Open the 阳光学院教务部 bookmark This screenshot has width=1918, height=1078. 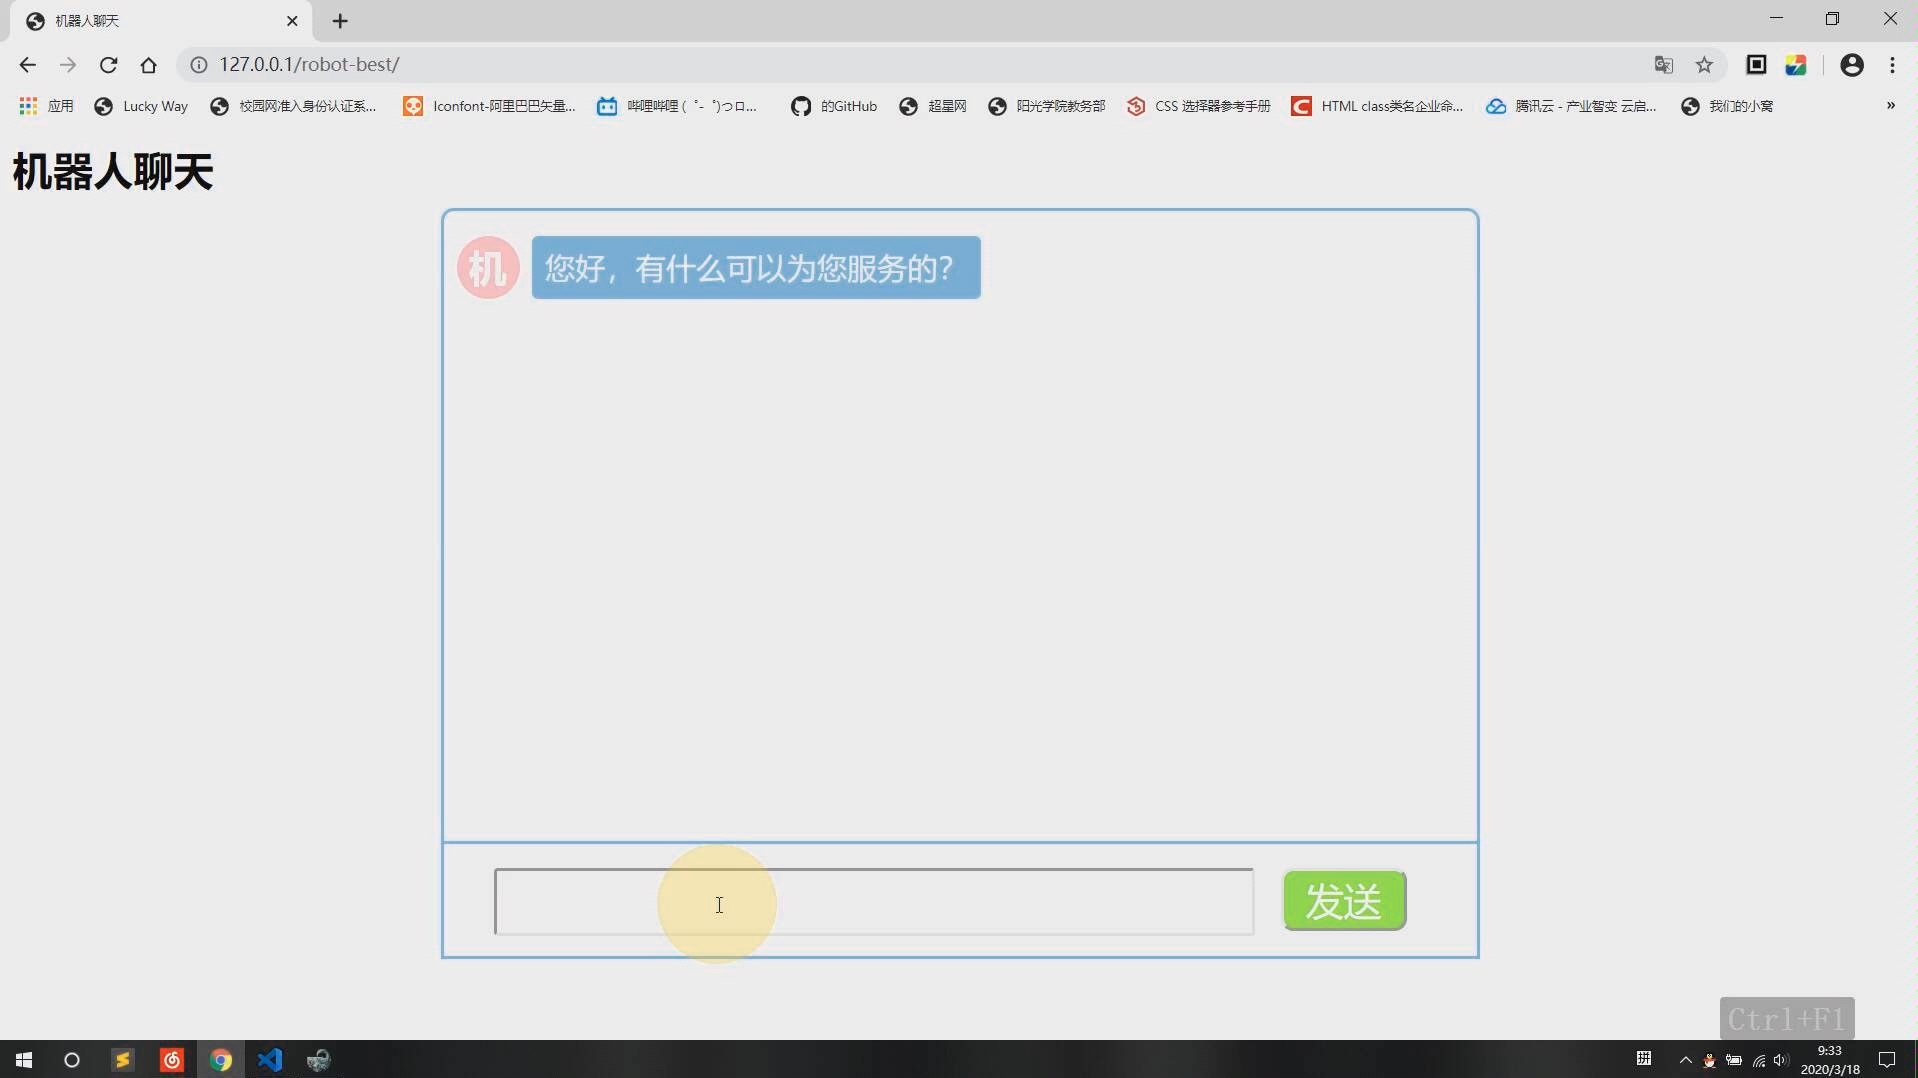(x=1047, y=106)
